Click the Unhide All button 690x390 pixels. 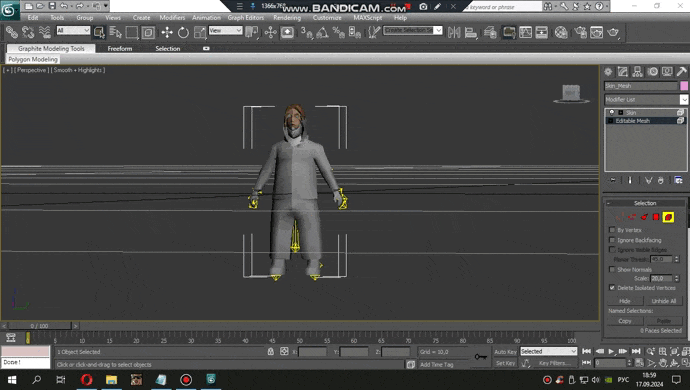[x=664, y=301]
